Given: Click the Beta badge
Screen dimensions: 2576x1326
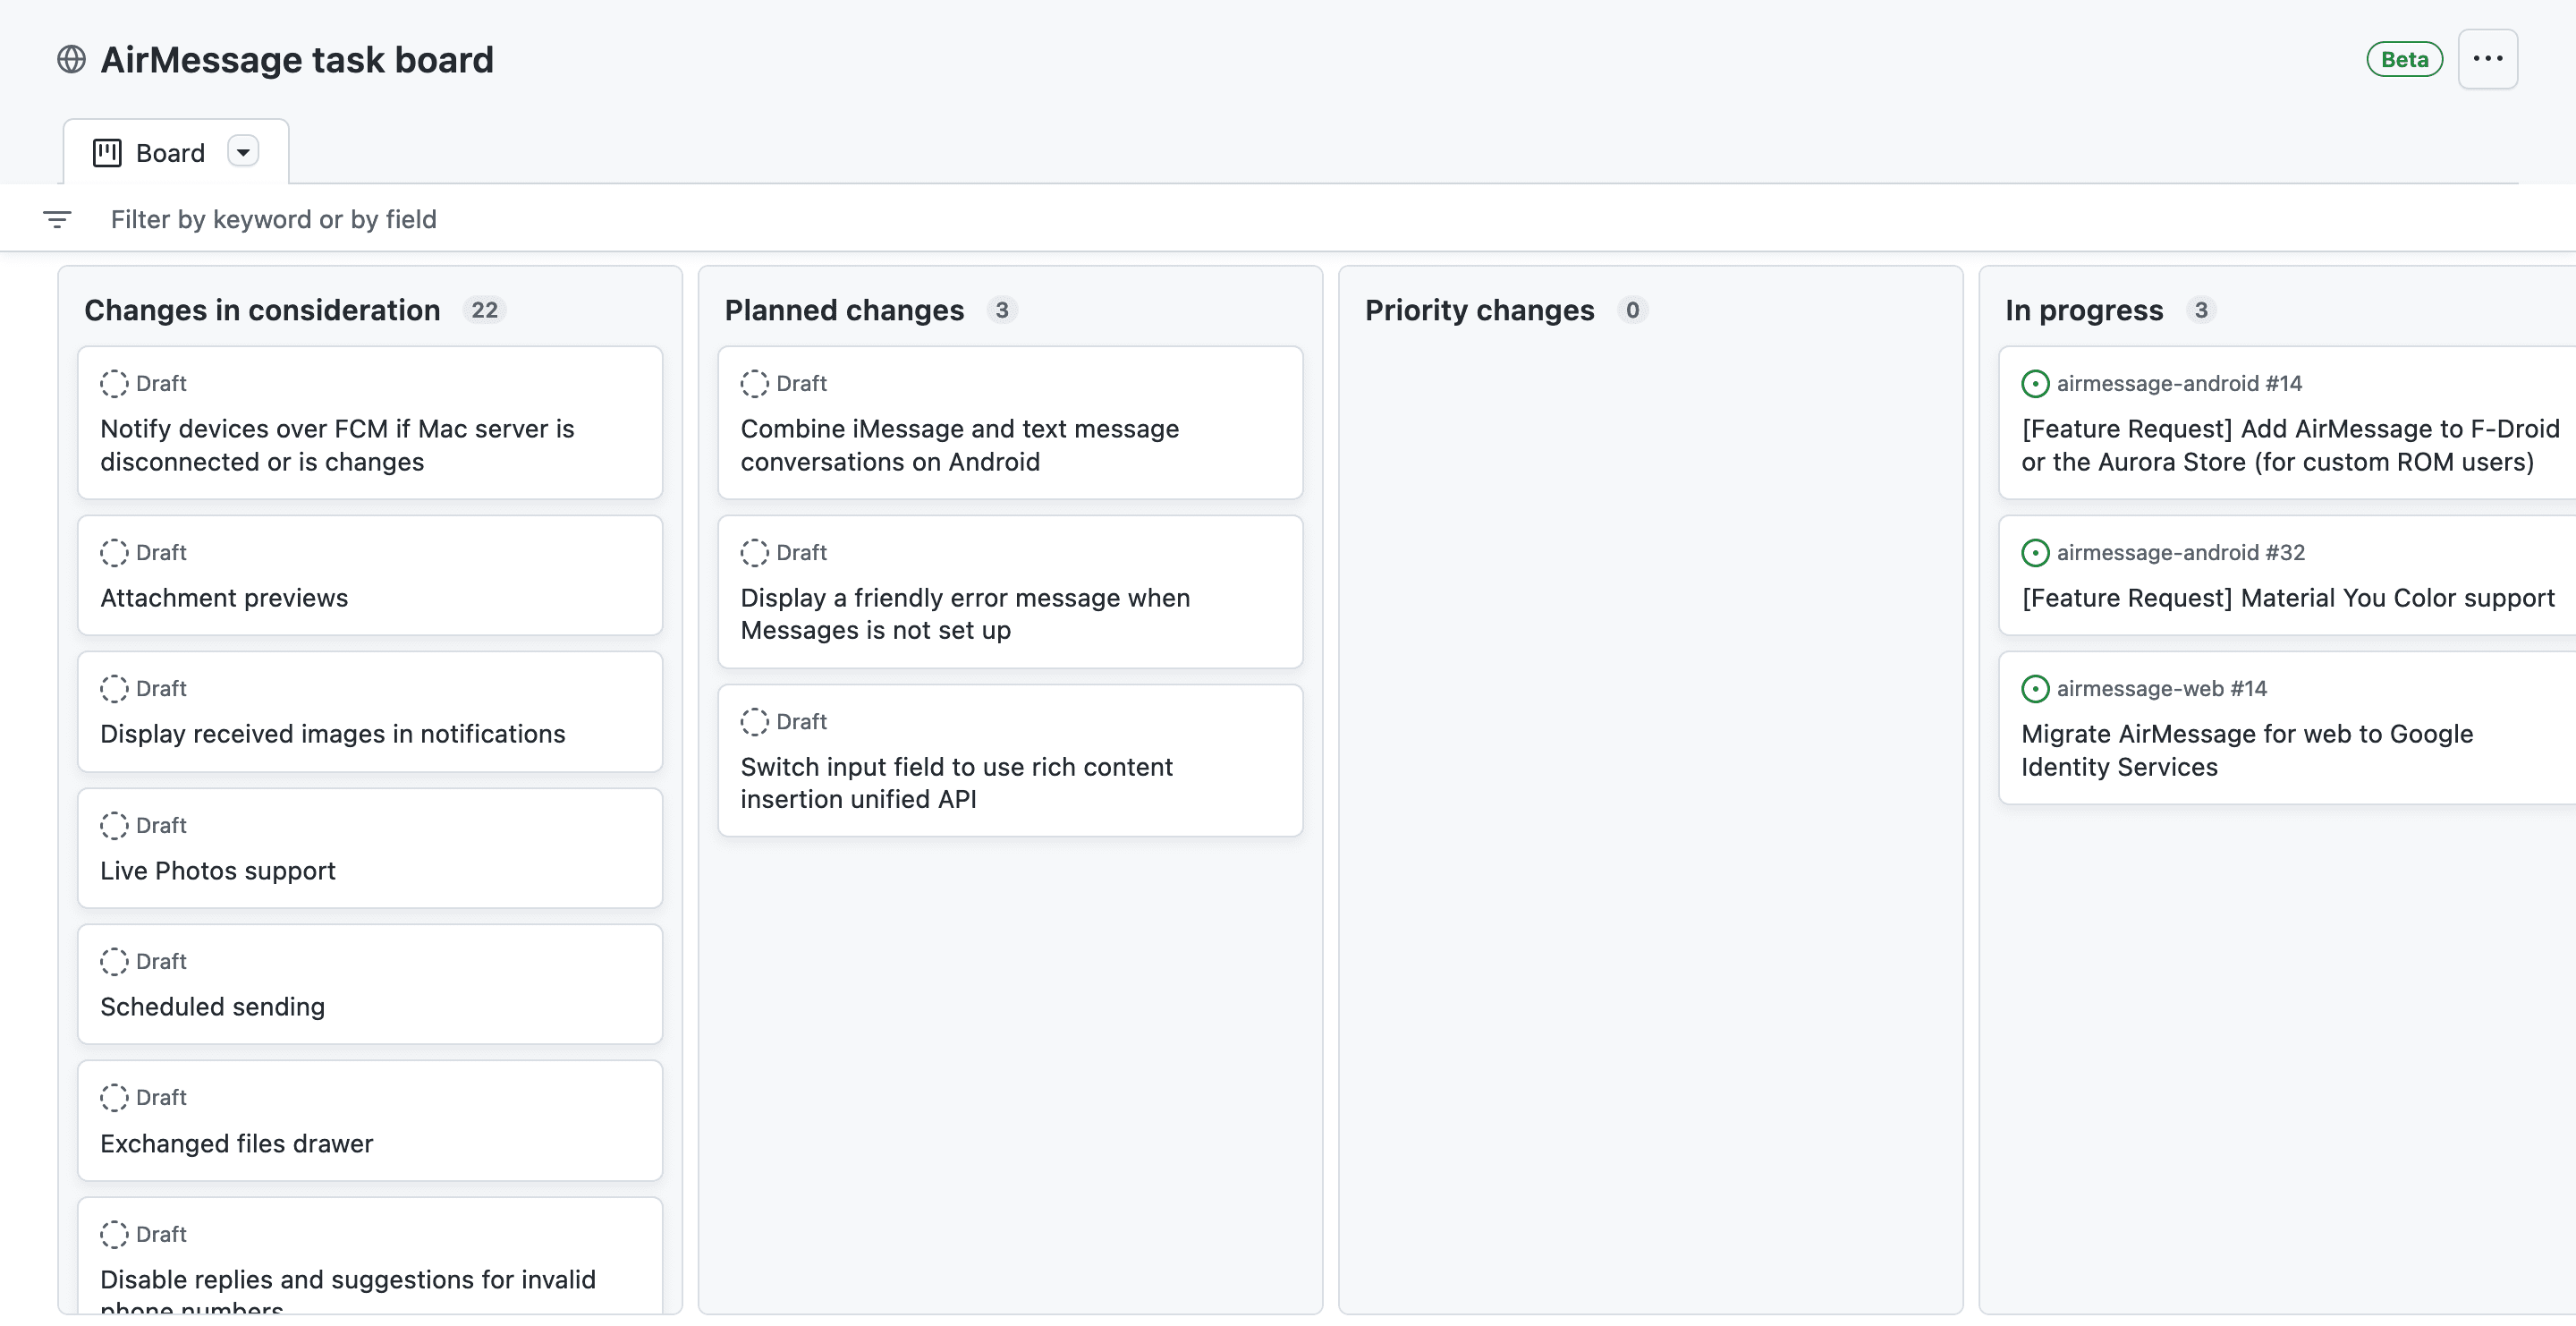Looking at the screenshot, I should point(2404,59).
